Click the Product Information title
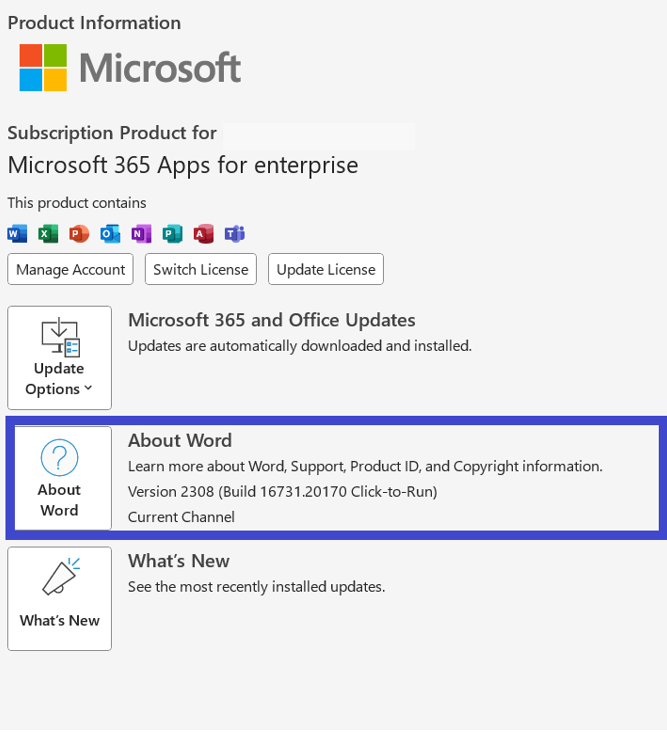The height and width of the screenshot is (732, 667). point(94,23)
